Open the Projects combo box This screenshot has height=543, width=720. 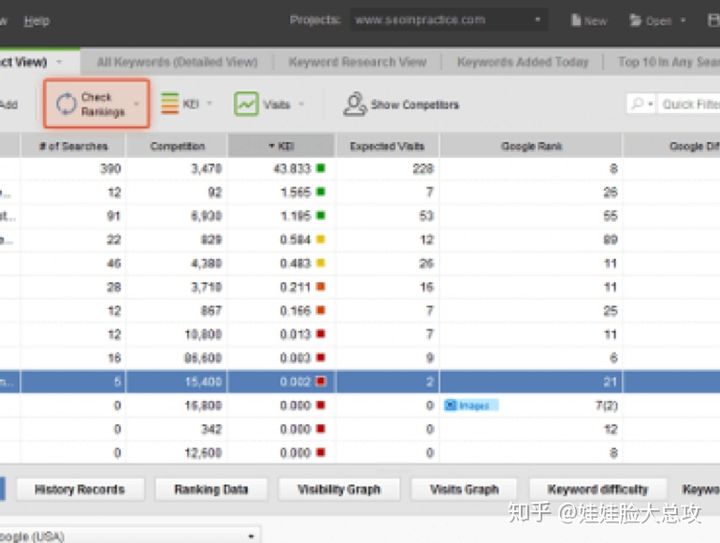point(449,20)
